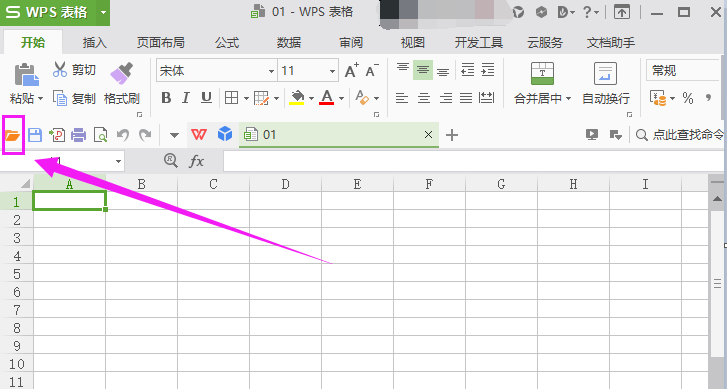Viewport: 727px width, 389px height.
Task: Click the draw border table icon
Action: click(261, 98)
